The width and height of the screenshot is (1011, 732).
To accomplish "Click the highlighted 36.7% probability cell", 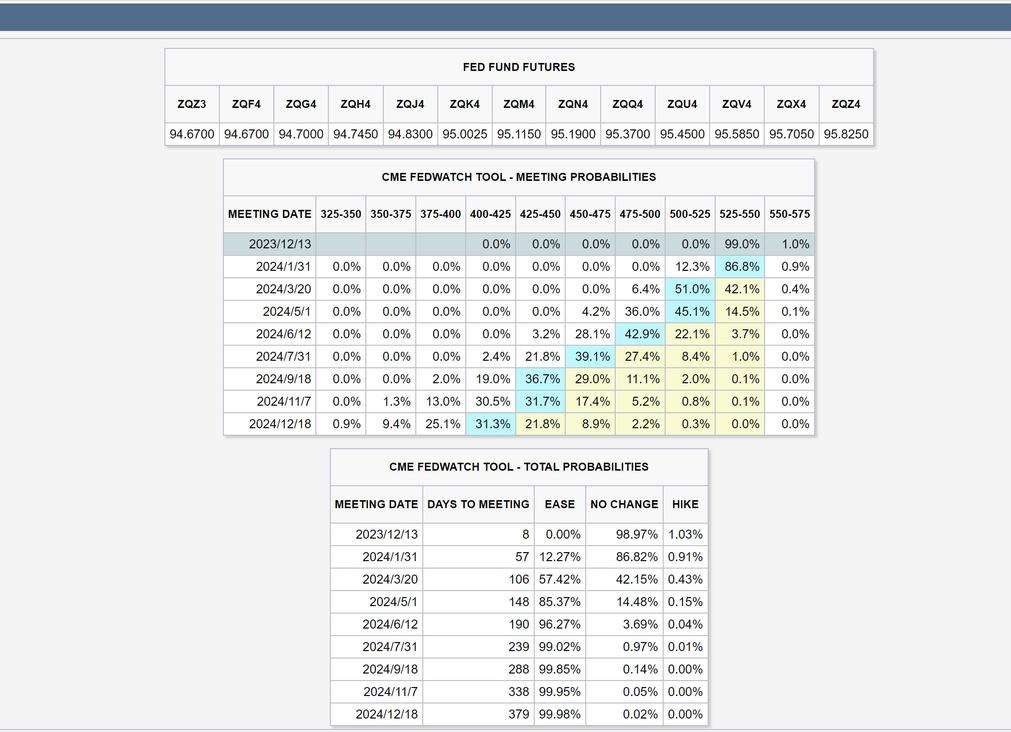I will pos(542,379).
